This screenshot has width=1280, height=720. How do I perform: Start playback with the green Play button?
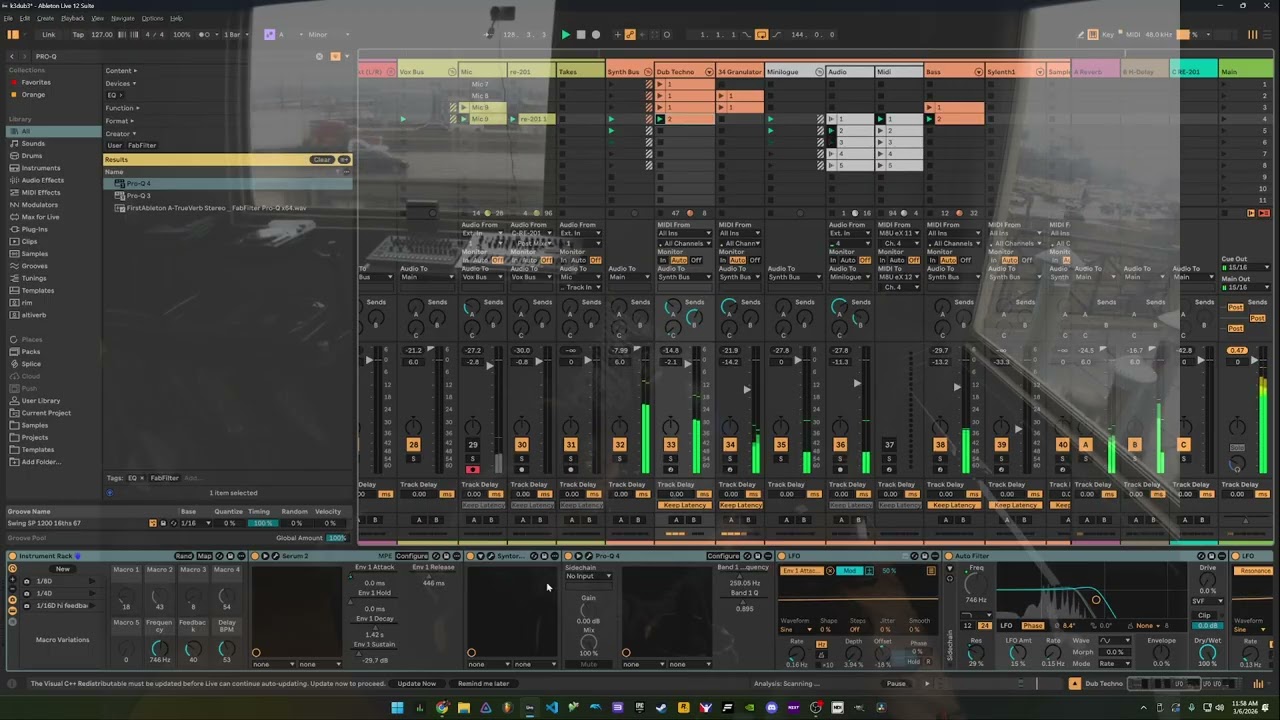click(565, 34)
